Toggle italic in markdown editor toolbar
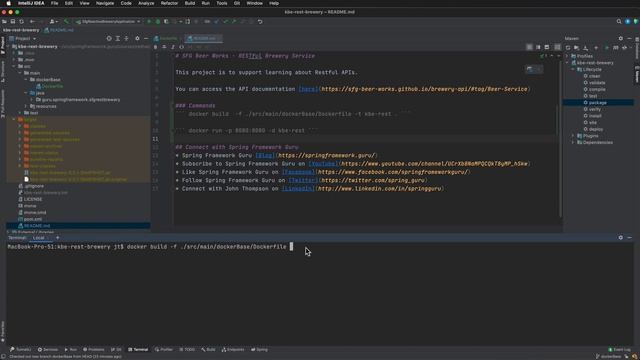The image size is (640, 360). 173,47
